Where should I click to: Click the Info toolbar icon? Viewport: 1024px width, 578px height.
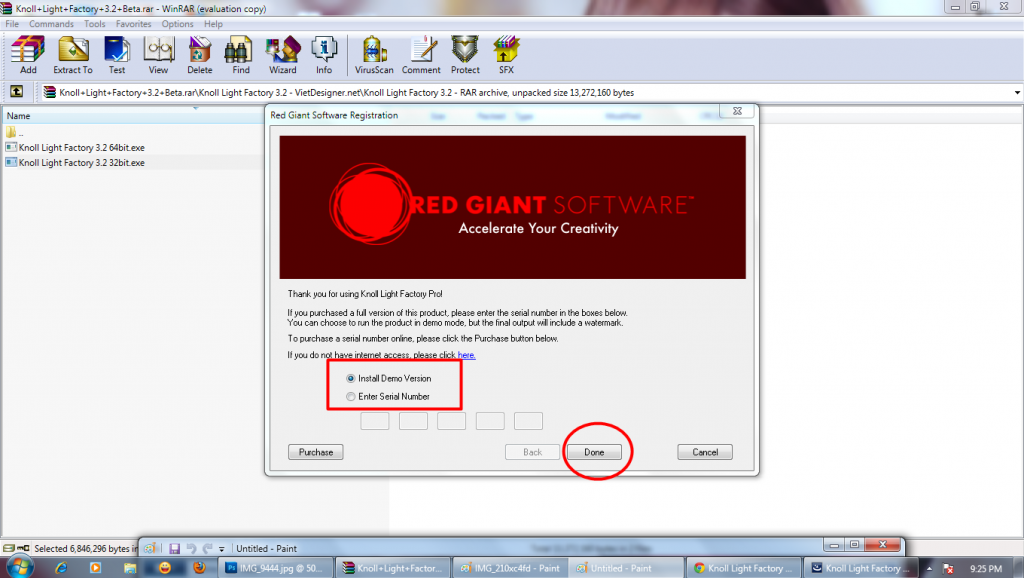(x=324, y=55)
